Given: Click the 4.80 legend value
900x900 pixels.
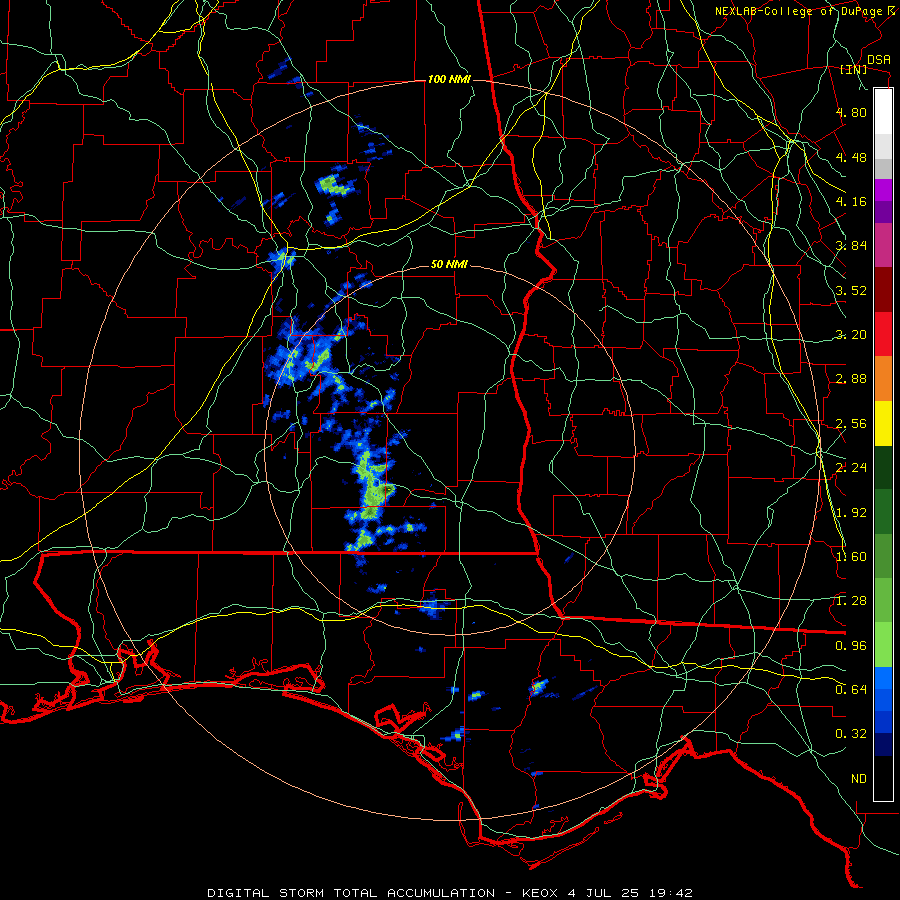Looking at the screenshot, I should pyautogui.click(x=851, y=112).
